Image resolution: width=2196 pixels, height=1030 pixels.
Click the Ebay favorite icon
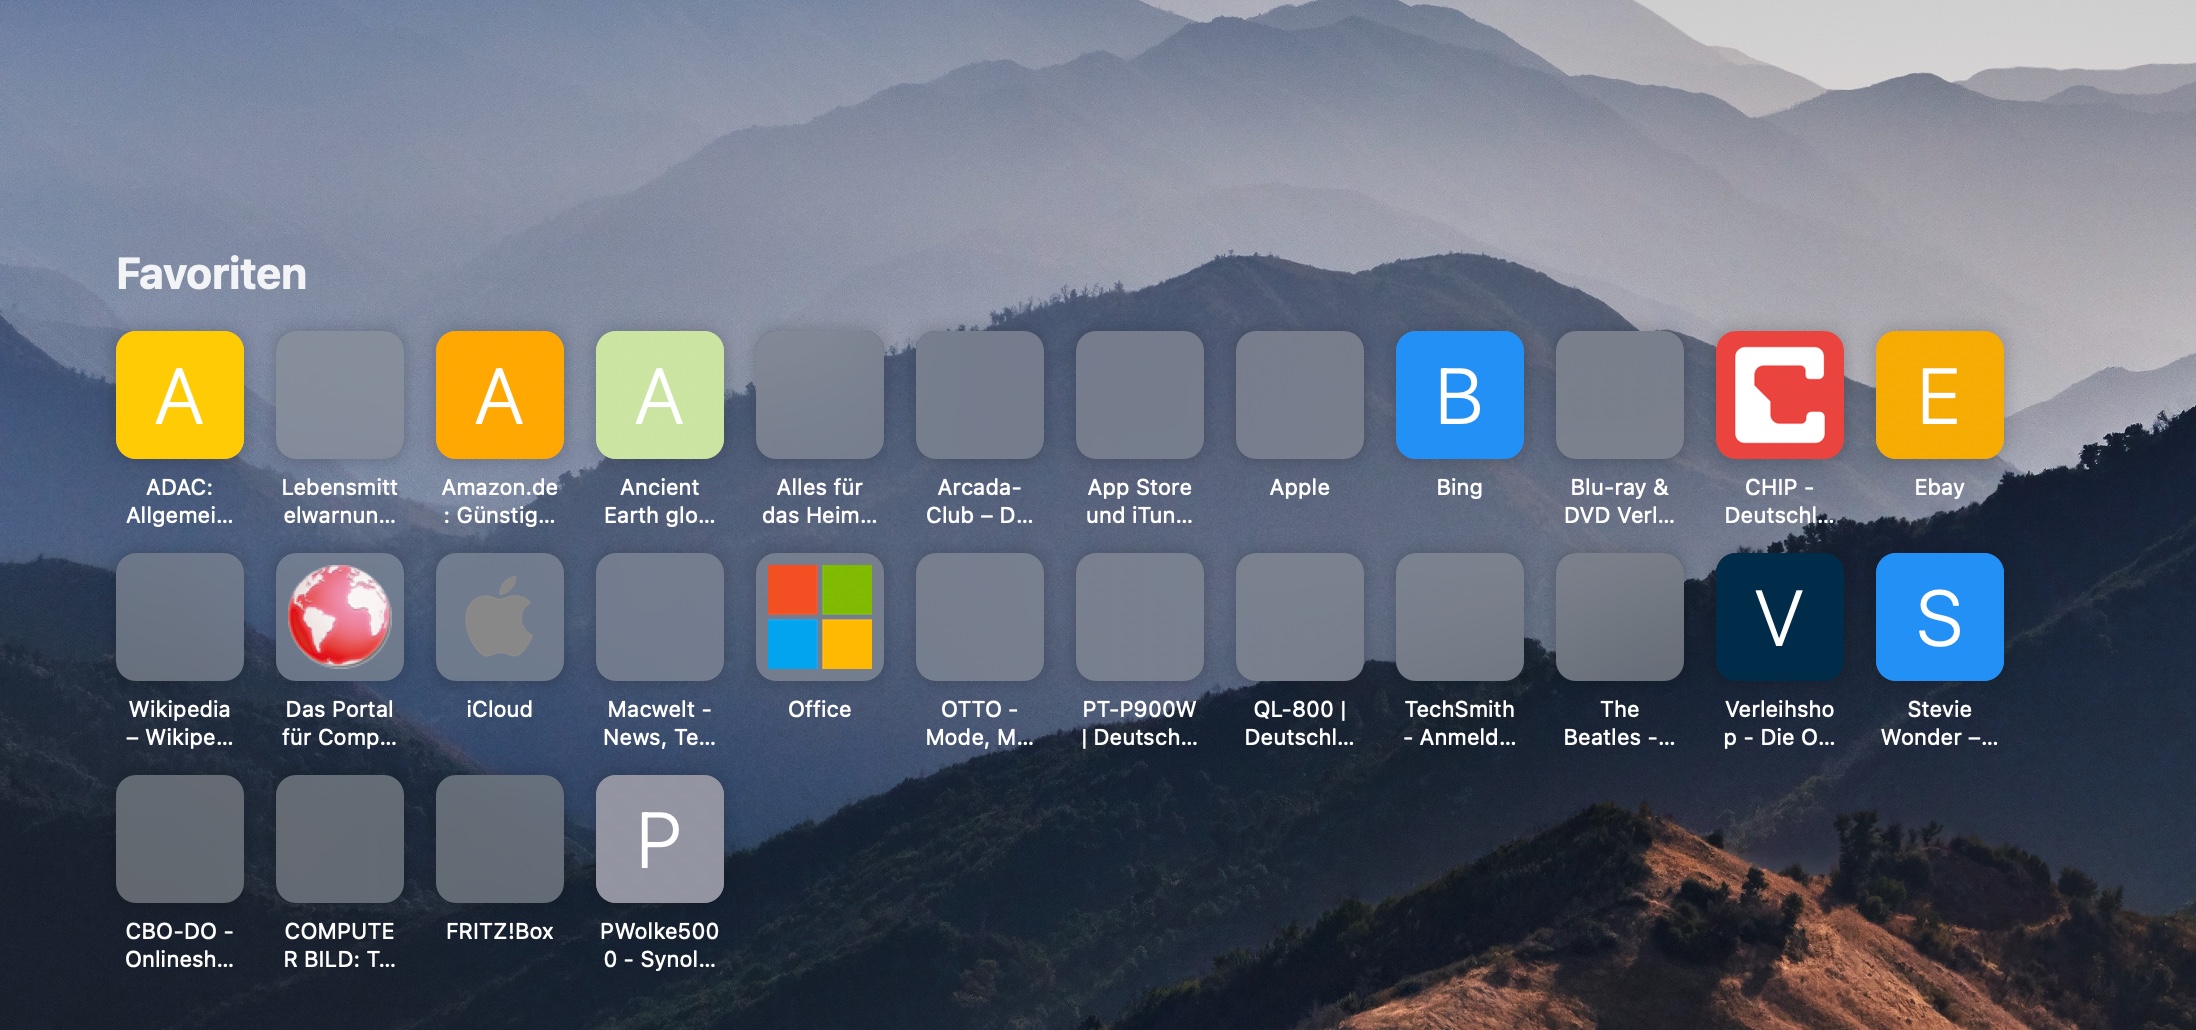point(1940,395)
